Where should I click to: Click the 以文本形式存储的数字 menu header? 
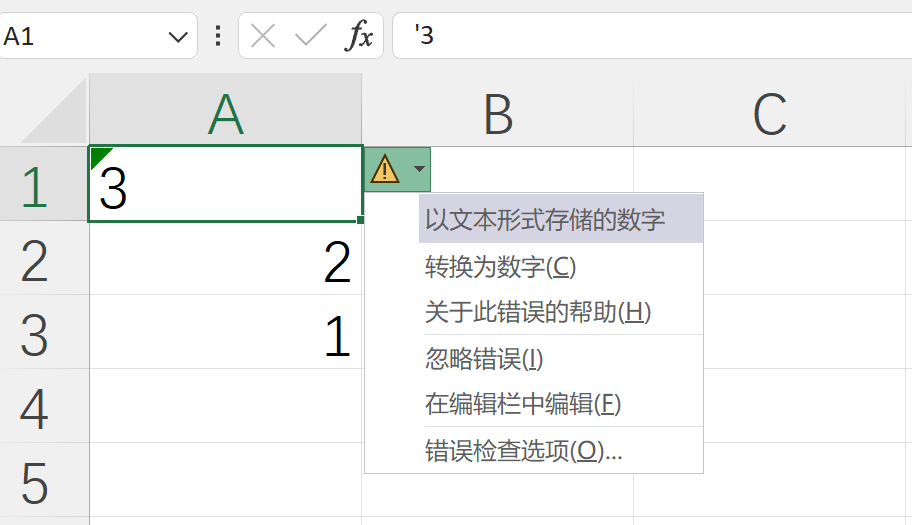[545, 220]
